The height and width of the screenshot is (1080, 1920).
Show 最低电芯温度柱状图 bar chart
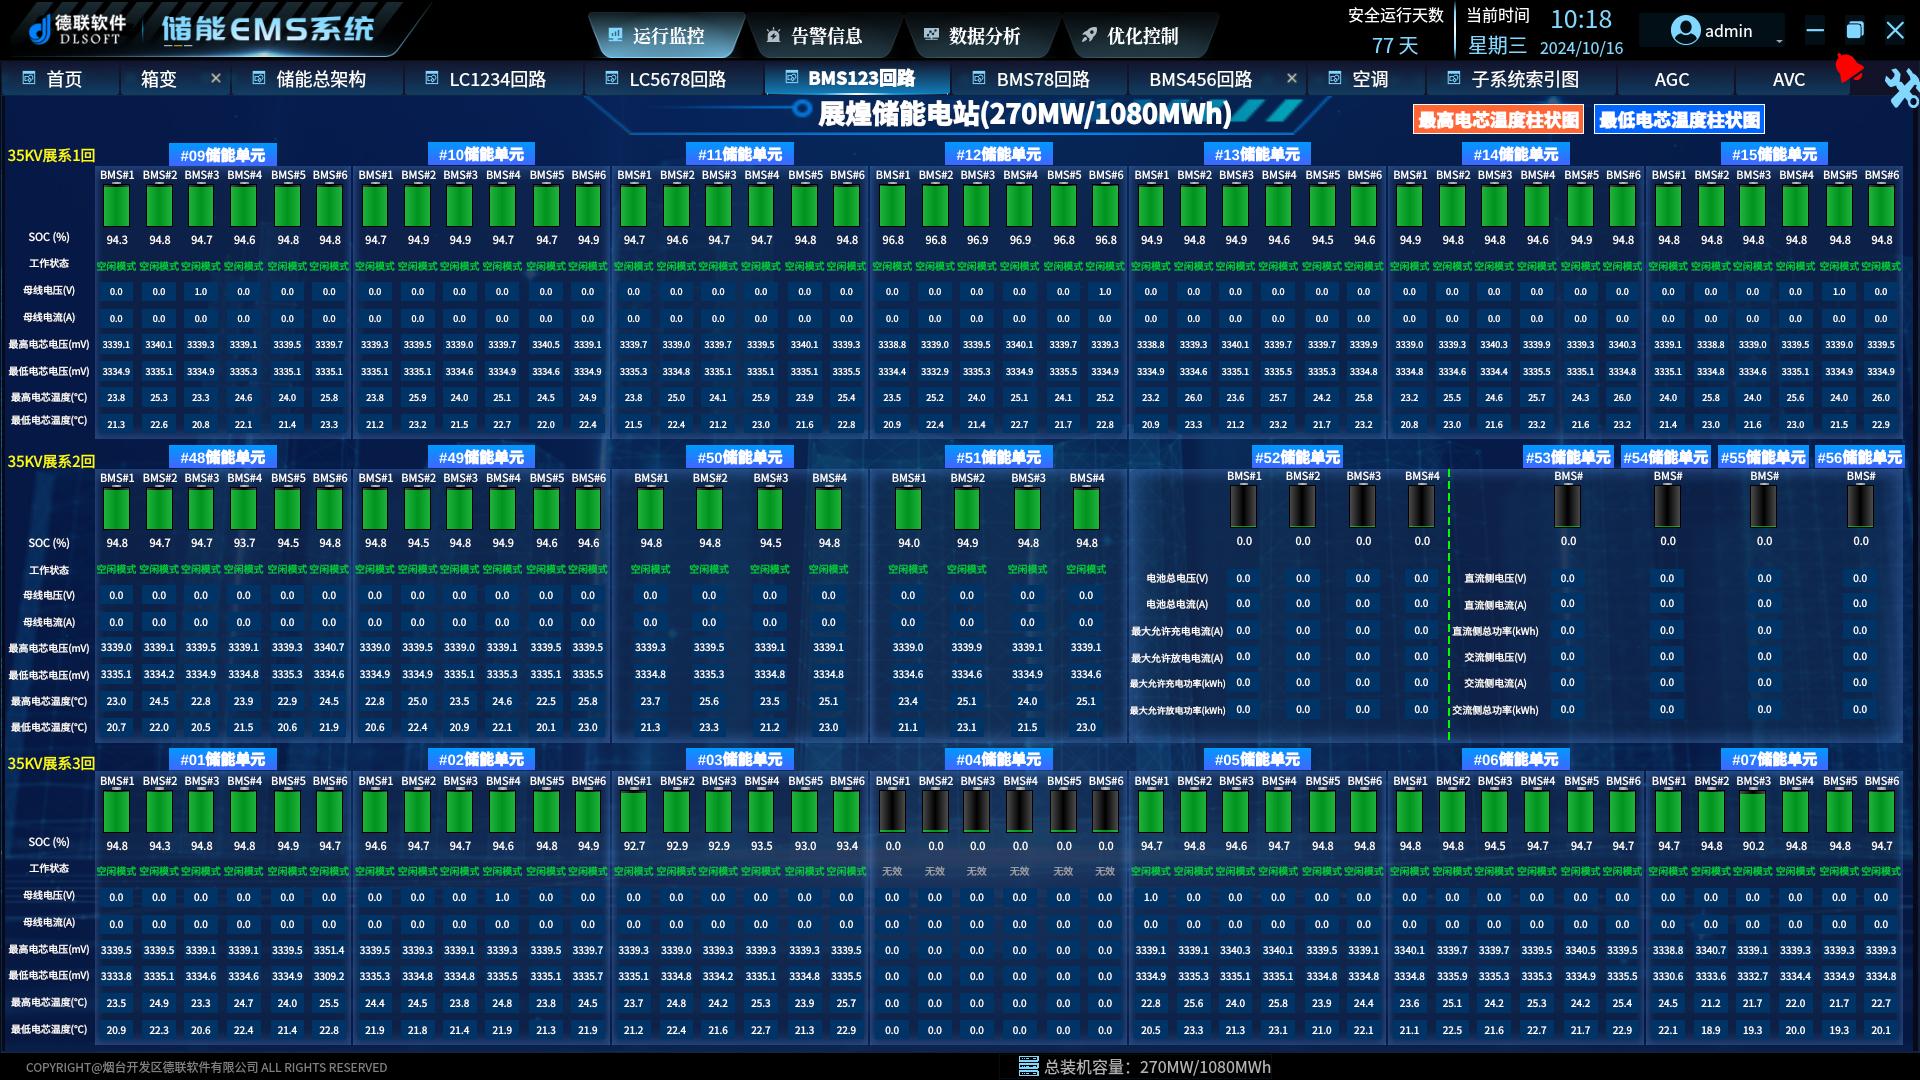coord(1679,120)
